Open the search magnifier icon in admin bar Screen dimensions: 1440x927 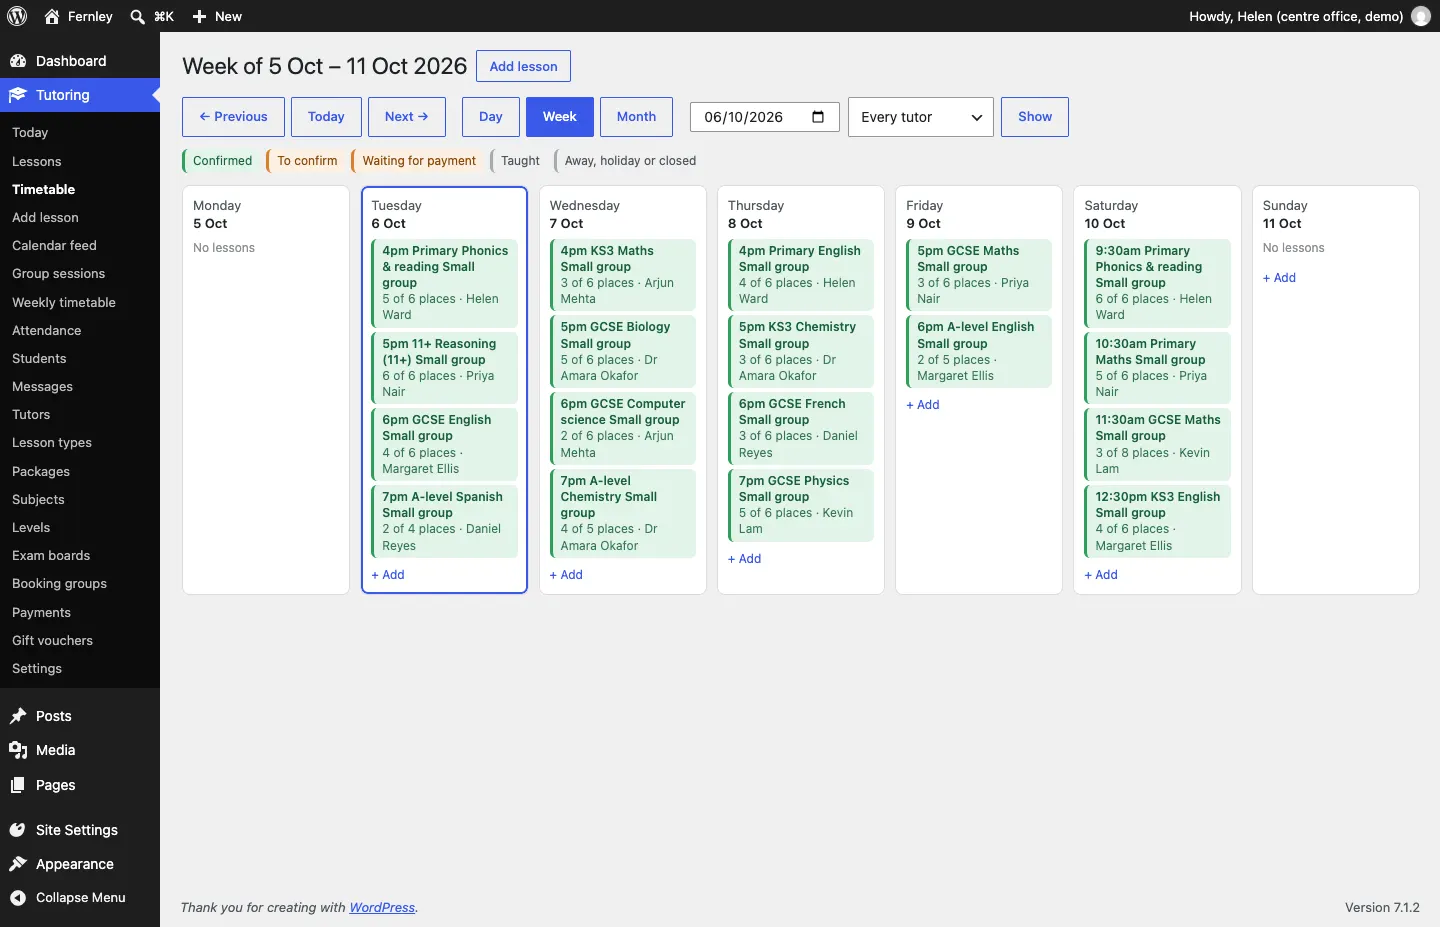pyautogui.click(x=138, y=16)
